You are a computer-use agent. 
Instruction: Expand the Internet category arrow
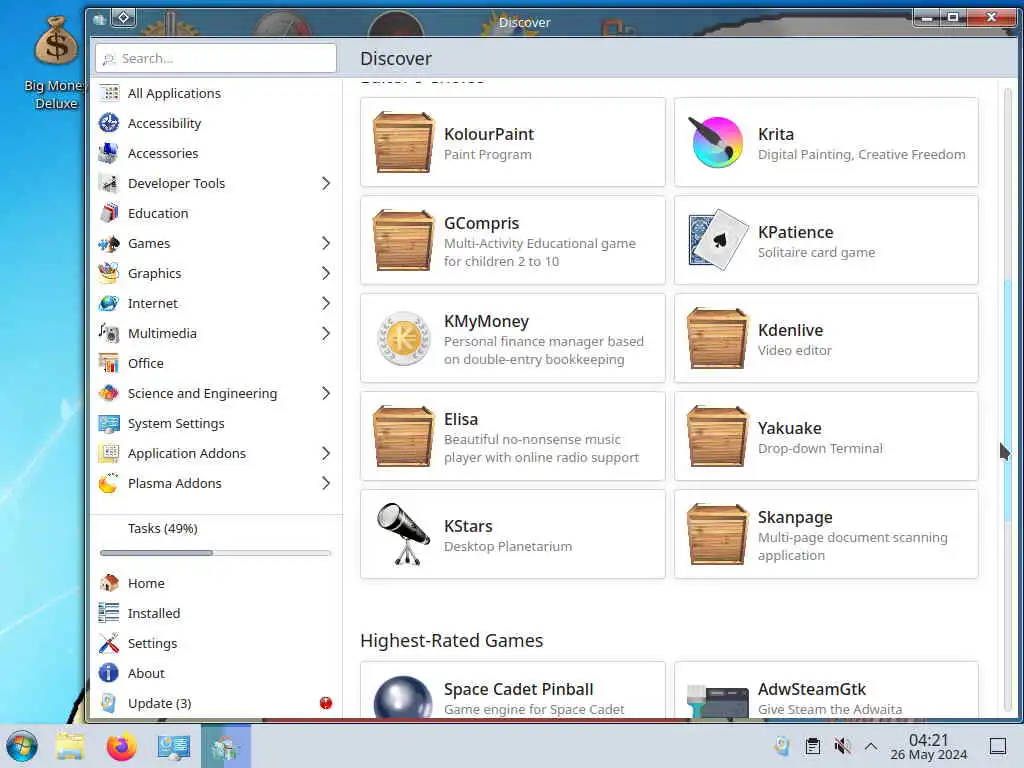tap(326, 304)
